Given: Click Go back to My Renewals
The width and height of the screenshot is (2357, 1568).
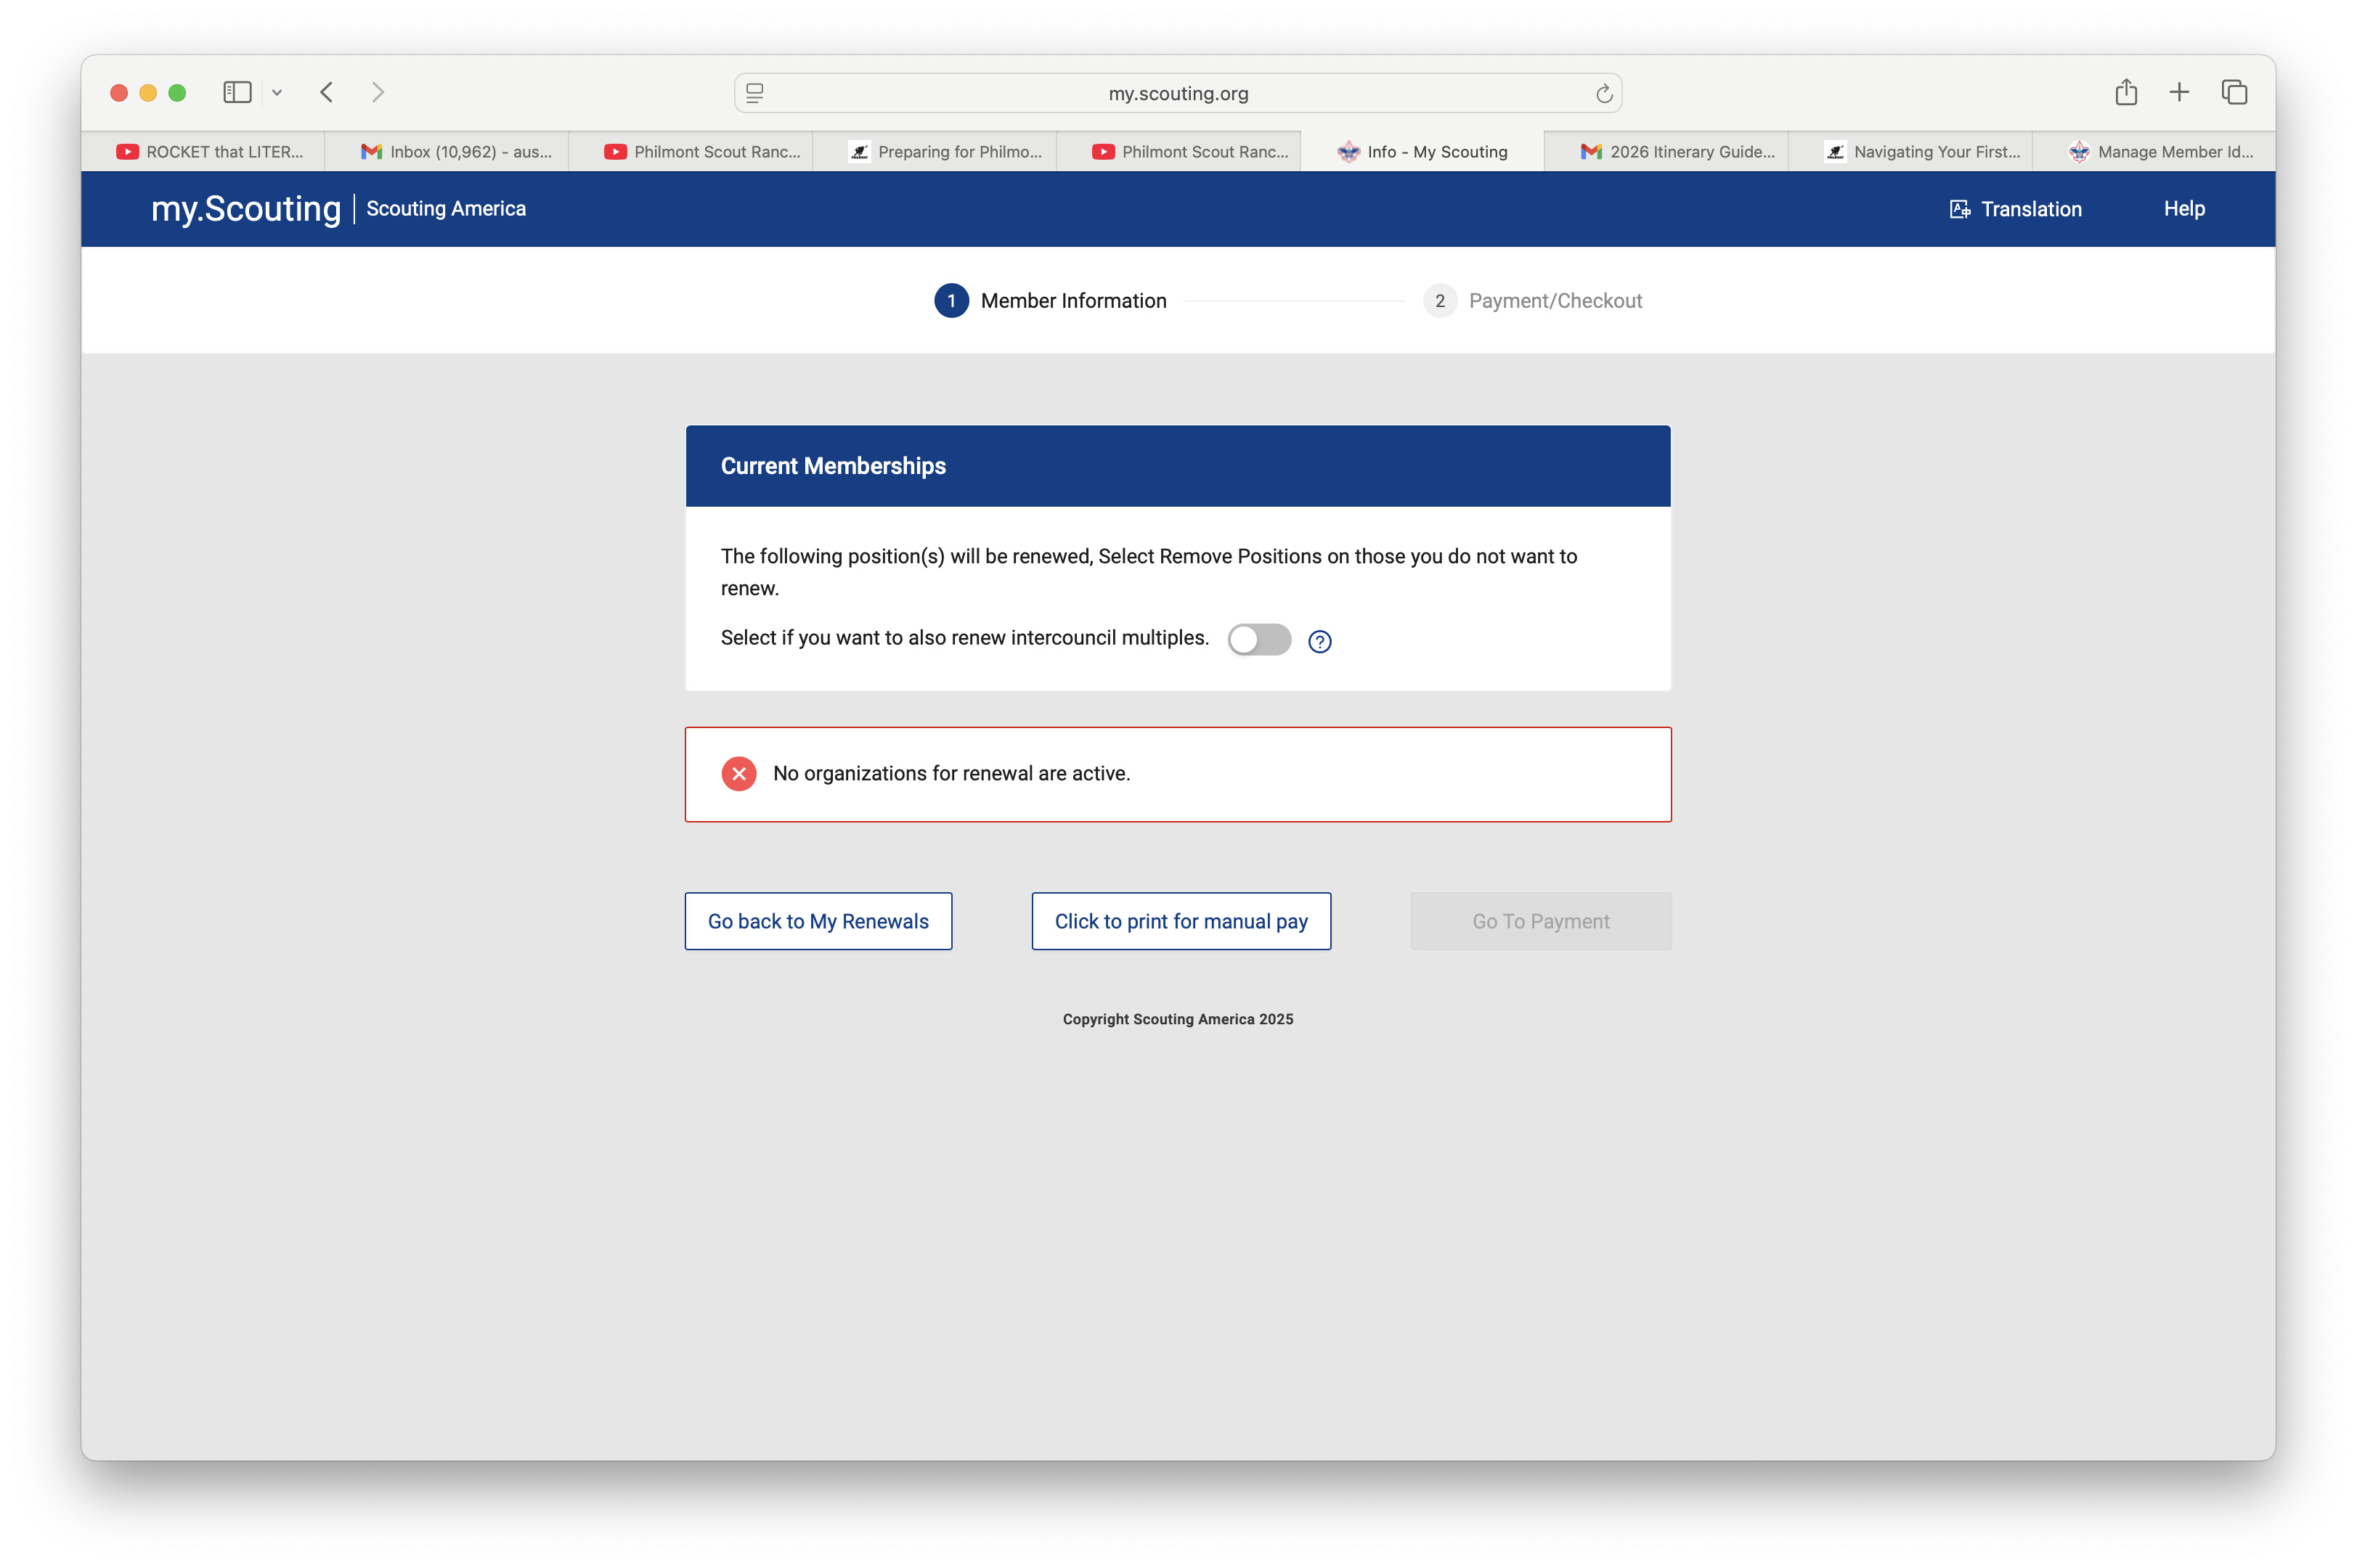Looking at the screenshot, I should pos(817,920).
